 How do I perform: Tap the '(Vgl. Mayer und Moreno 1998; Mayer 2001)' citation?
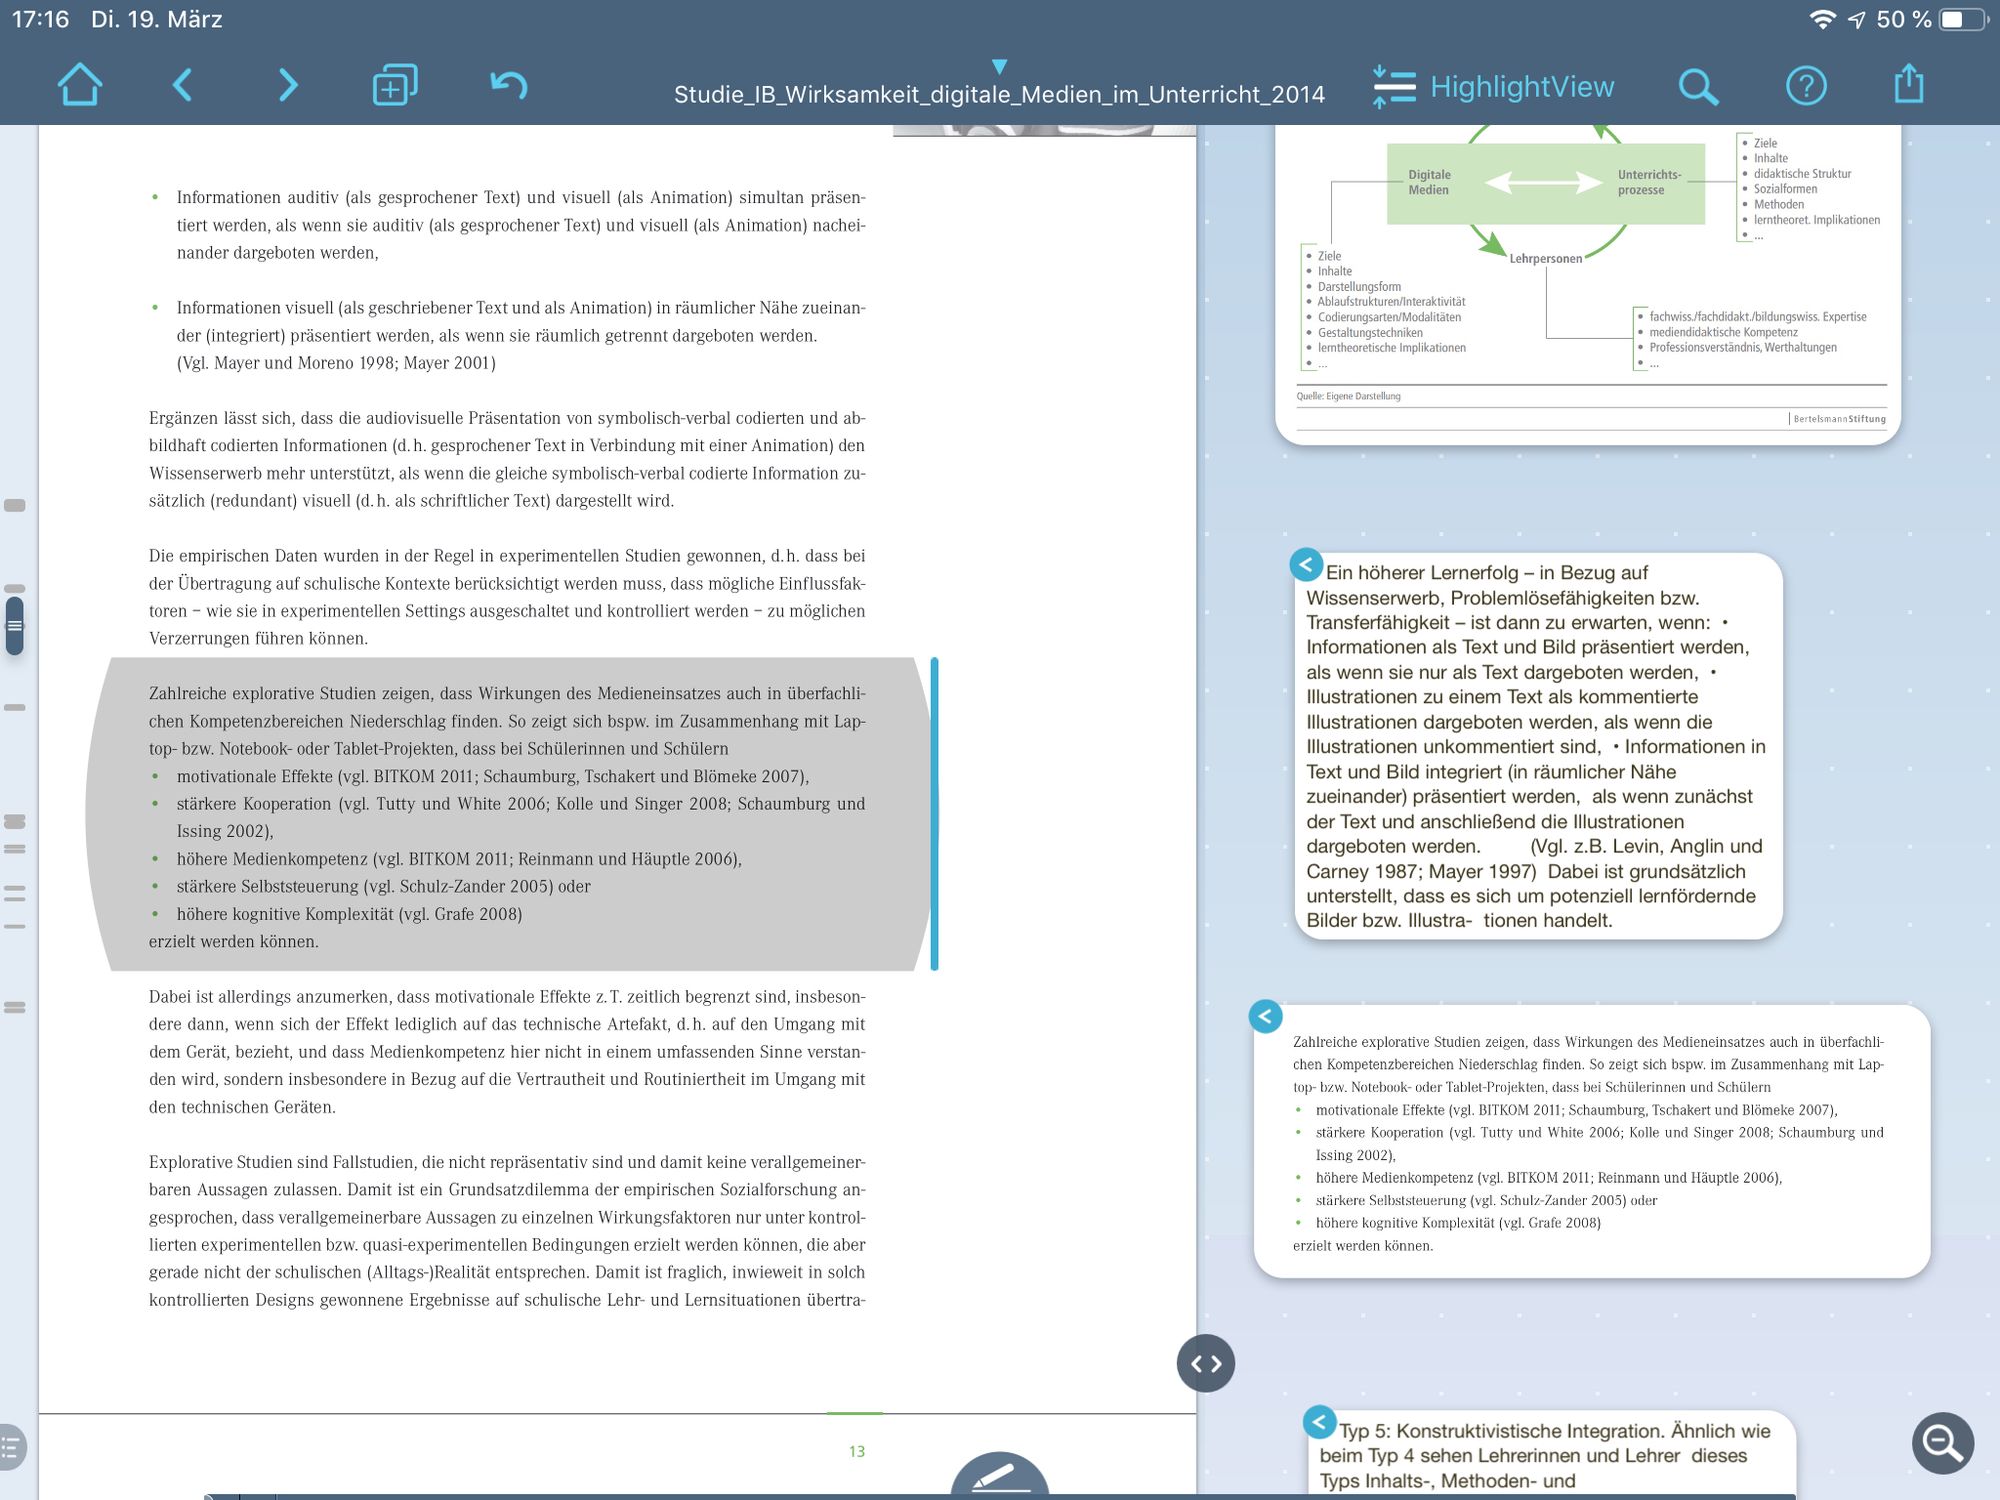(336, 363)
